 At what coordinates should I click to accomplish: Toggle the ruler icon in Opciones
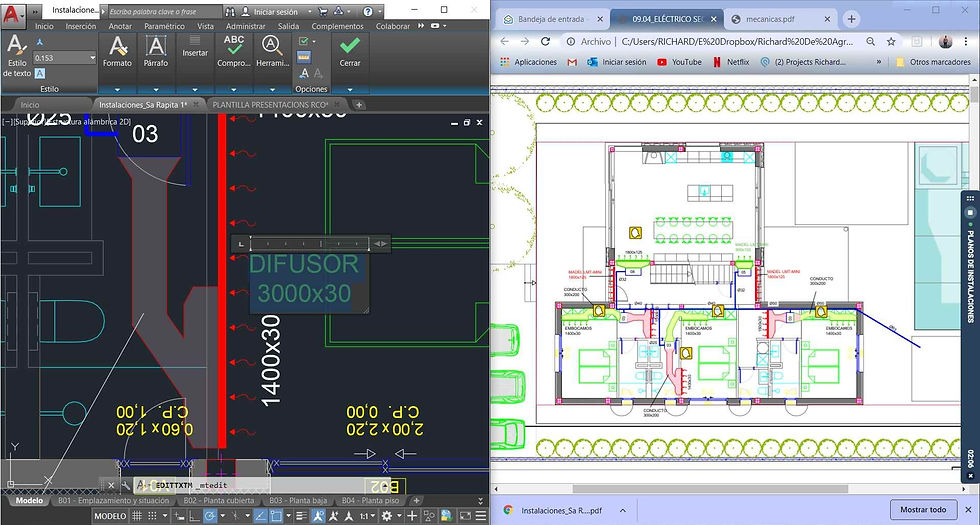pos(304,57)
